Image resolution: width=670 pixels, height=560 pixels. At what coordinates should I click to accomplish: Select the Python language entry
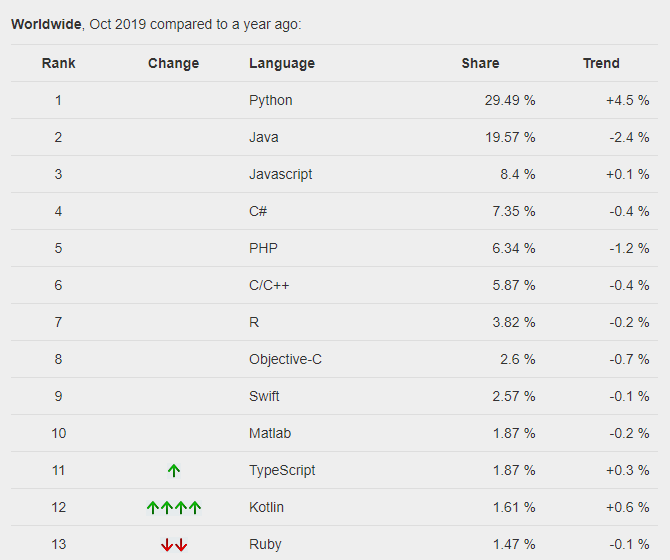point(271,100)
